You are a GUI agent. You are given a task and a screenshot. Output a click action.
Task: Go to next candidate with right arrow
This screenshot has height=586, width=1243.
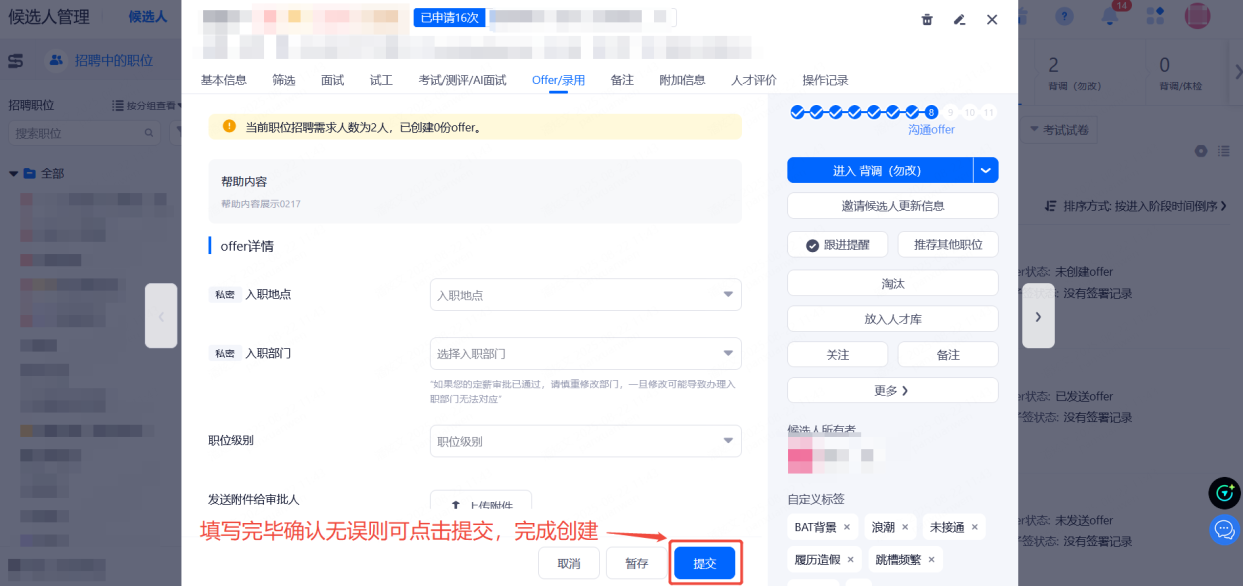[1038, 316]
